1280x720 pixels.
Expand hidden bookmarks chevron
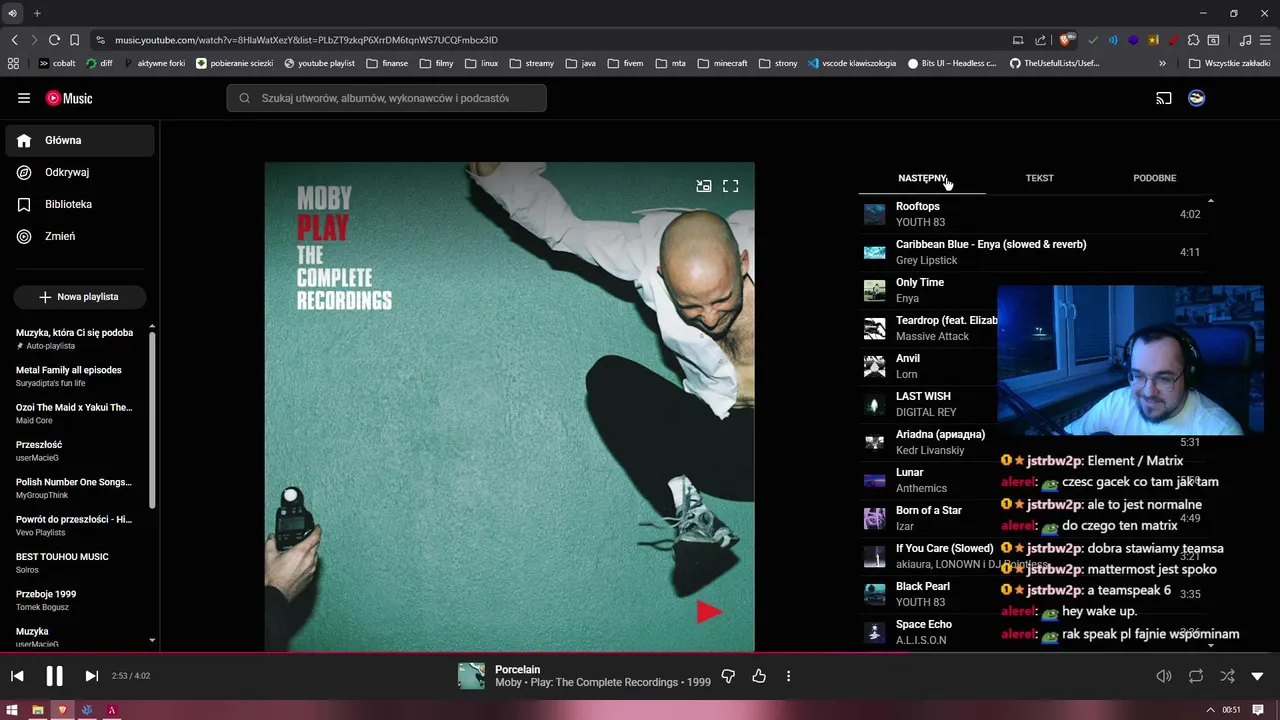[x=1162, y=63]
